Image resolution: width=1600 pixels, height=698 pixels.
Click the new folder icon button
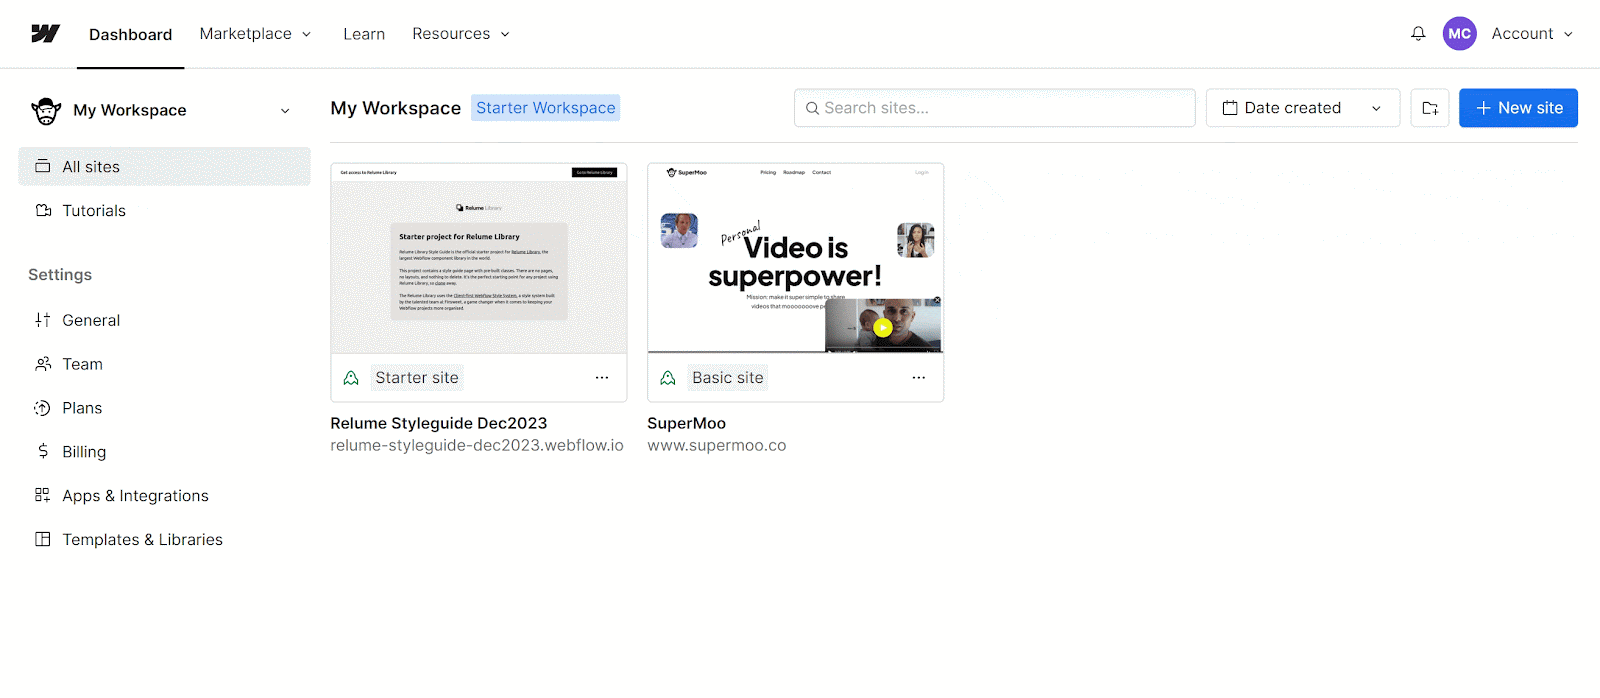(x=1430, y=108)
